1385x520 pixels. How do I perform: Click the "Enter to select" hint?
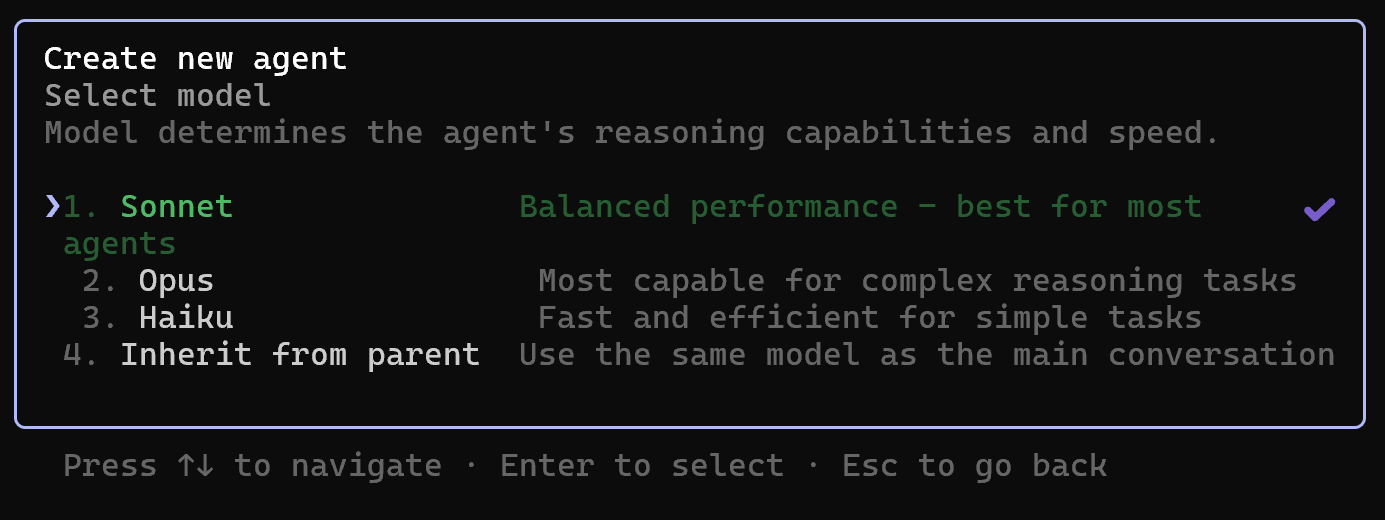(x=641, y=466)
